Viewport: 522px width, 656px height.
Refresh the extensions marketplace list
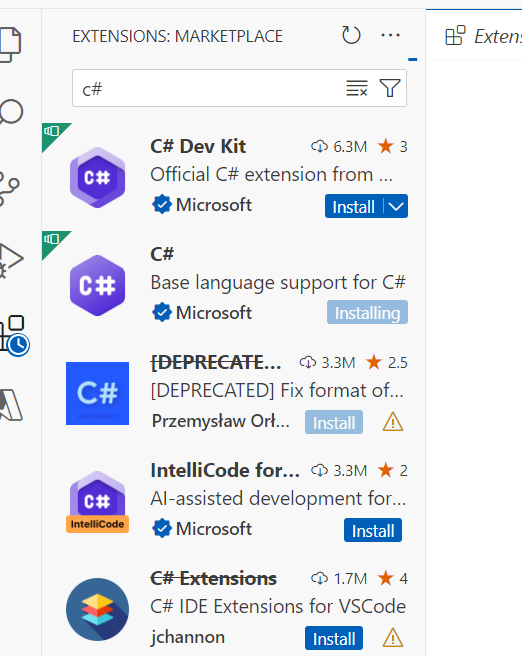(x=351, y=35)
